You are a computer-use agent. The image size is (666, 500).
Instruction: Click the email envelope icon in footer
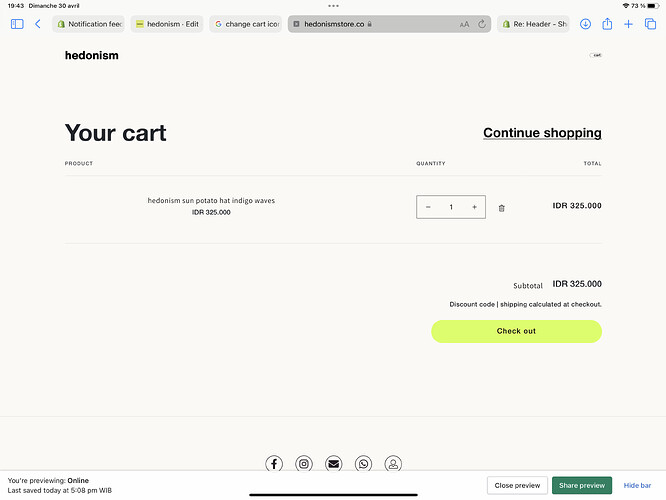333,464
